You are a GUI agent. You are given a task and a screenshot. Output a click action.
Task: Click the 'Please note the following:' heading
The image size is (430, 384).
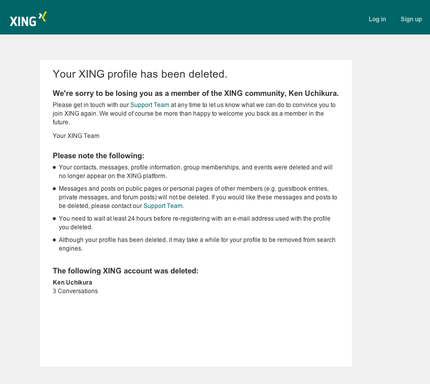[98, 156]
